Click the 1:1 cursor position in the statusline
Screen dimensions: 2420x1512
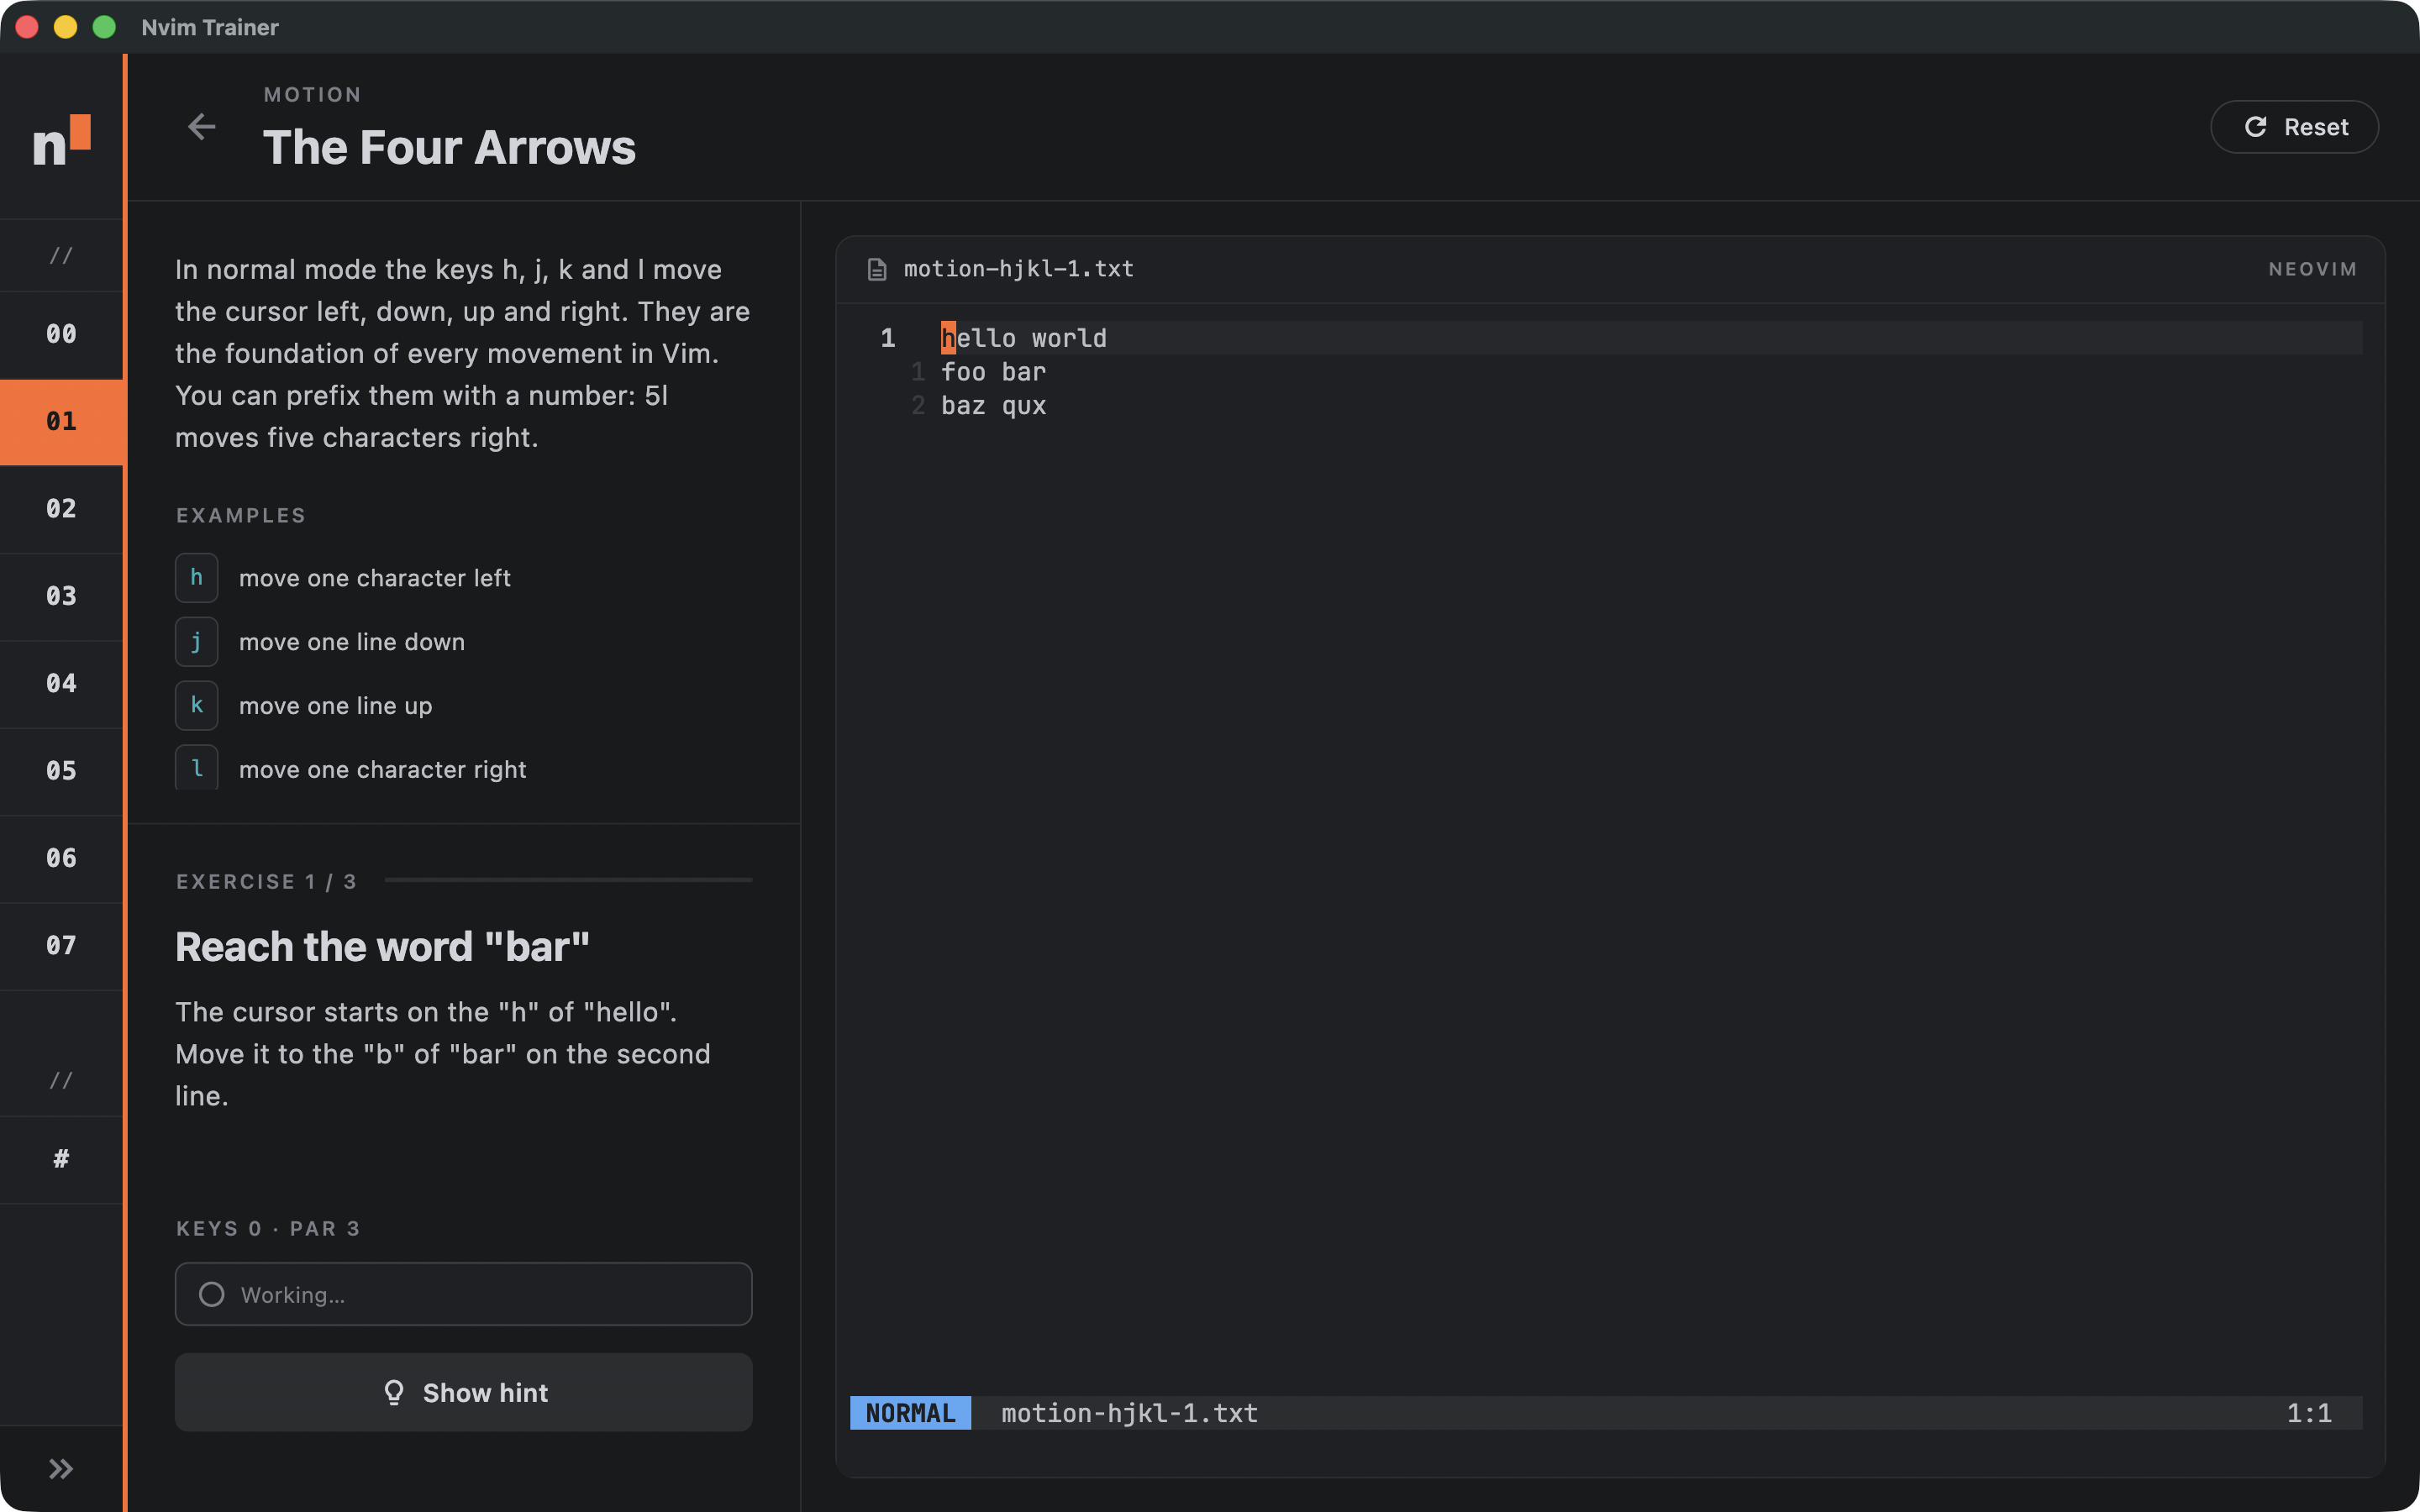2309,1413
